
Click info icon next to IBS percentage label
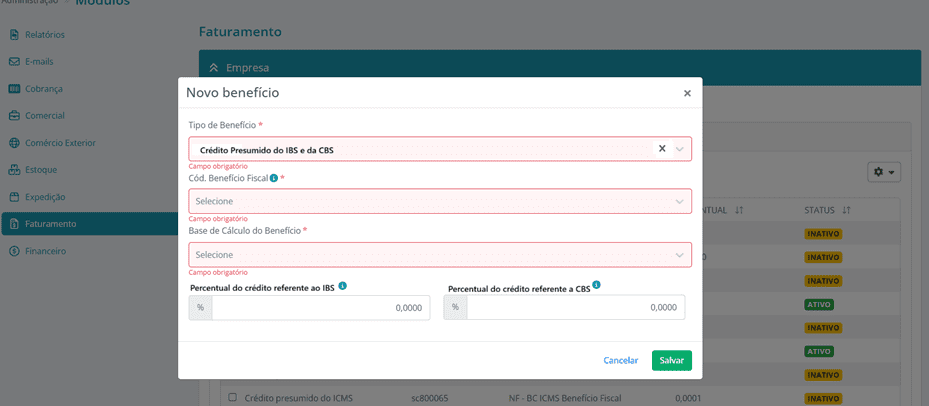click(x=342, y=286)
